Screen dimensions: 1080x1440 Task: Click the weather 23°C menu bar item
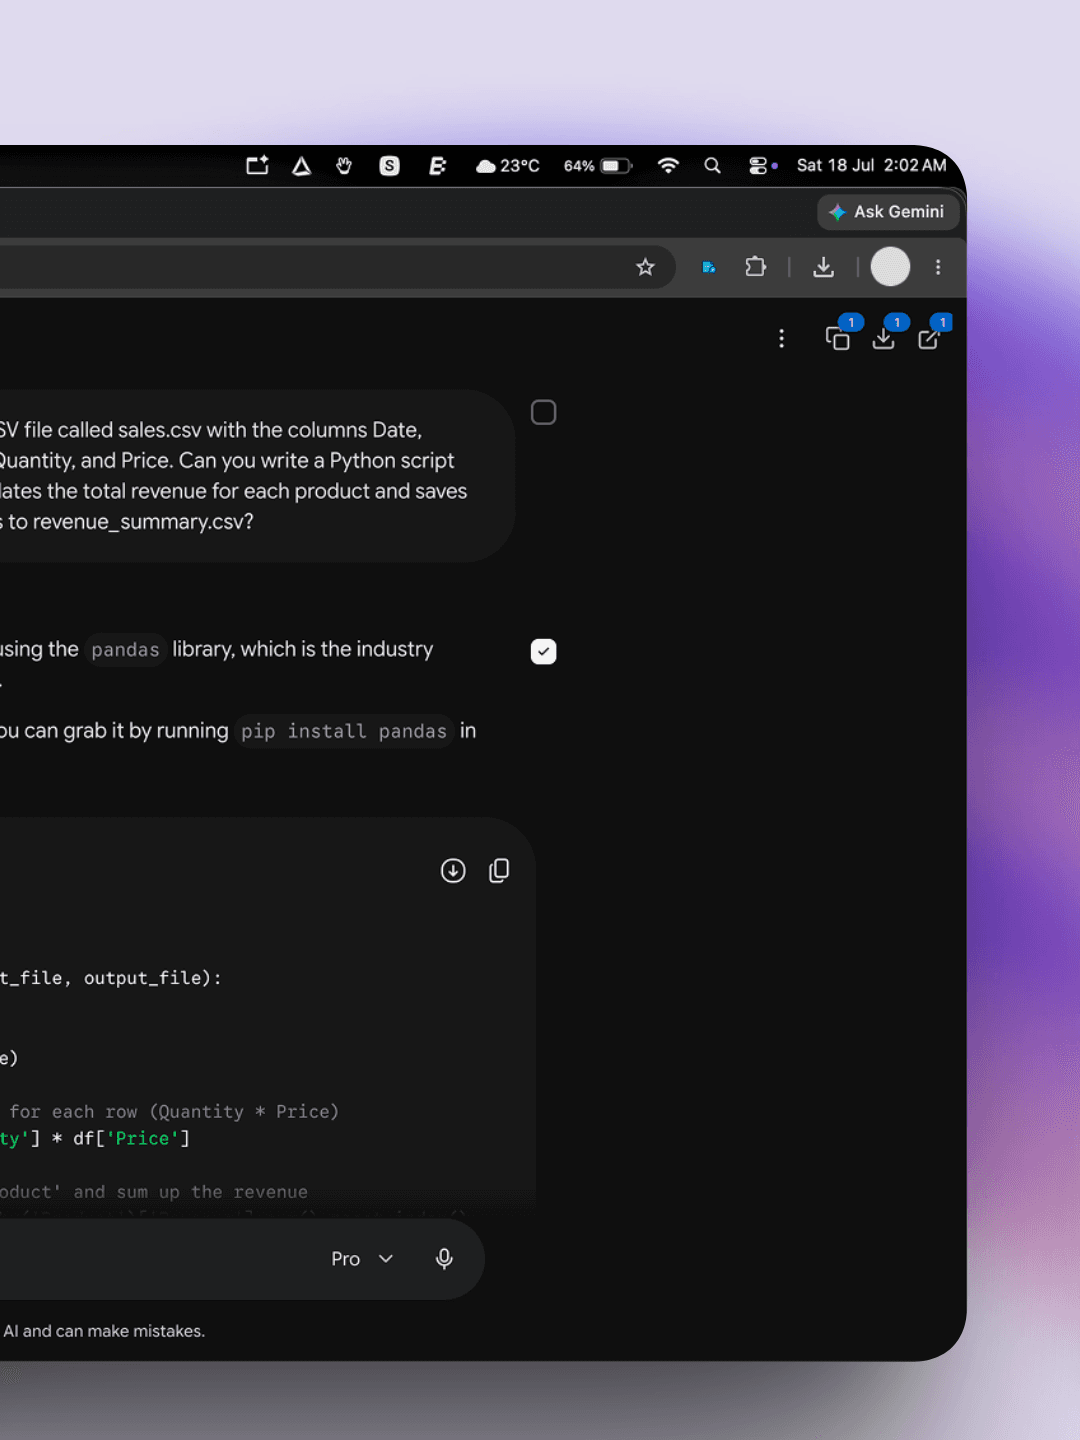508,166
